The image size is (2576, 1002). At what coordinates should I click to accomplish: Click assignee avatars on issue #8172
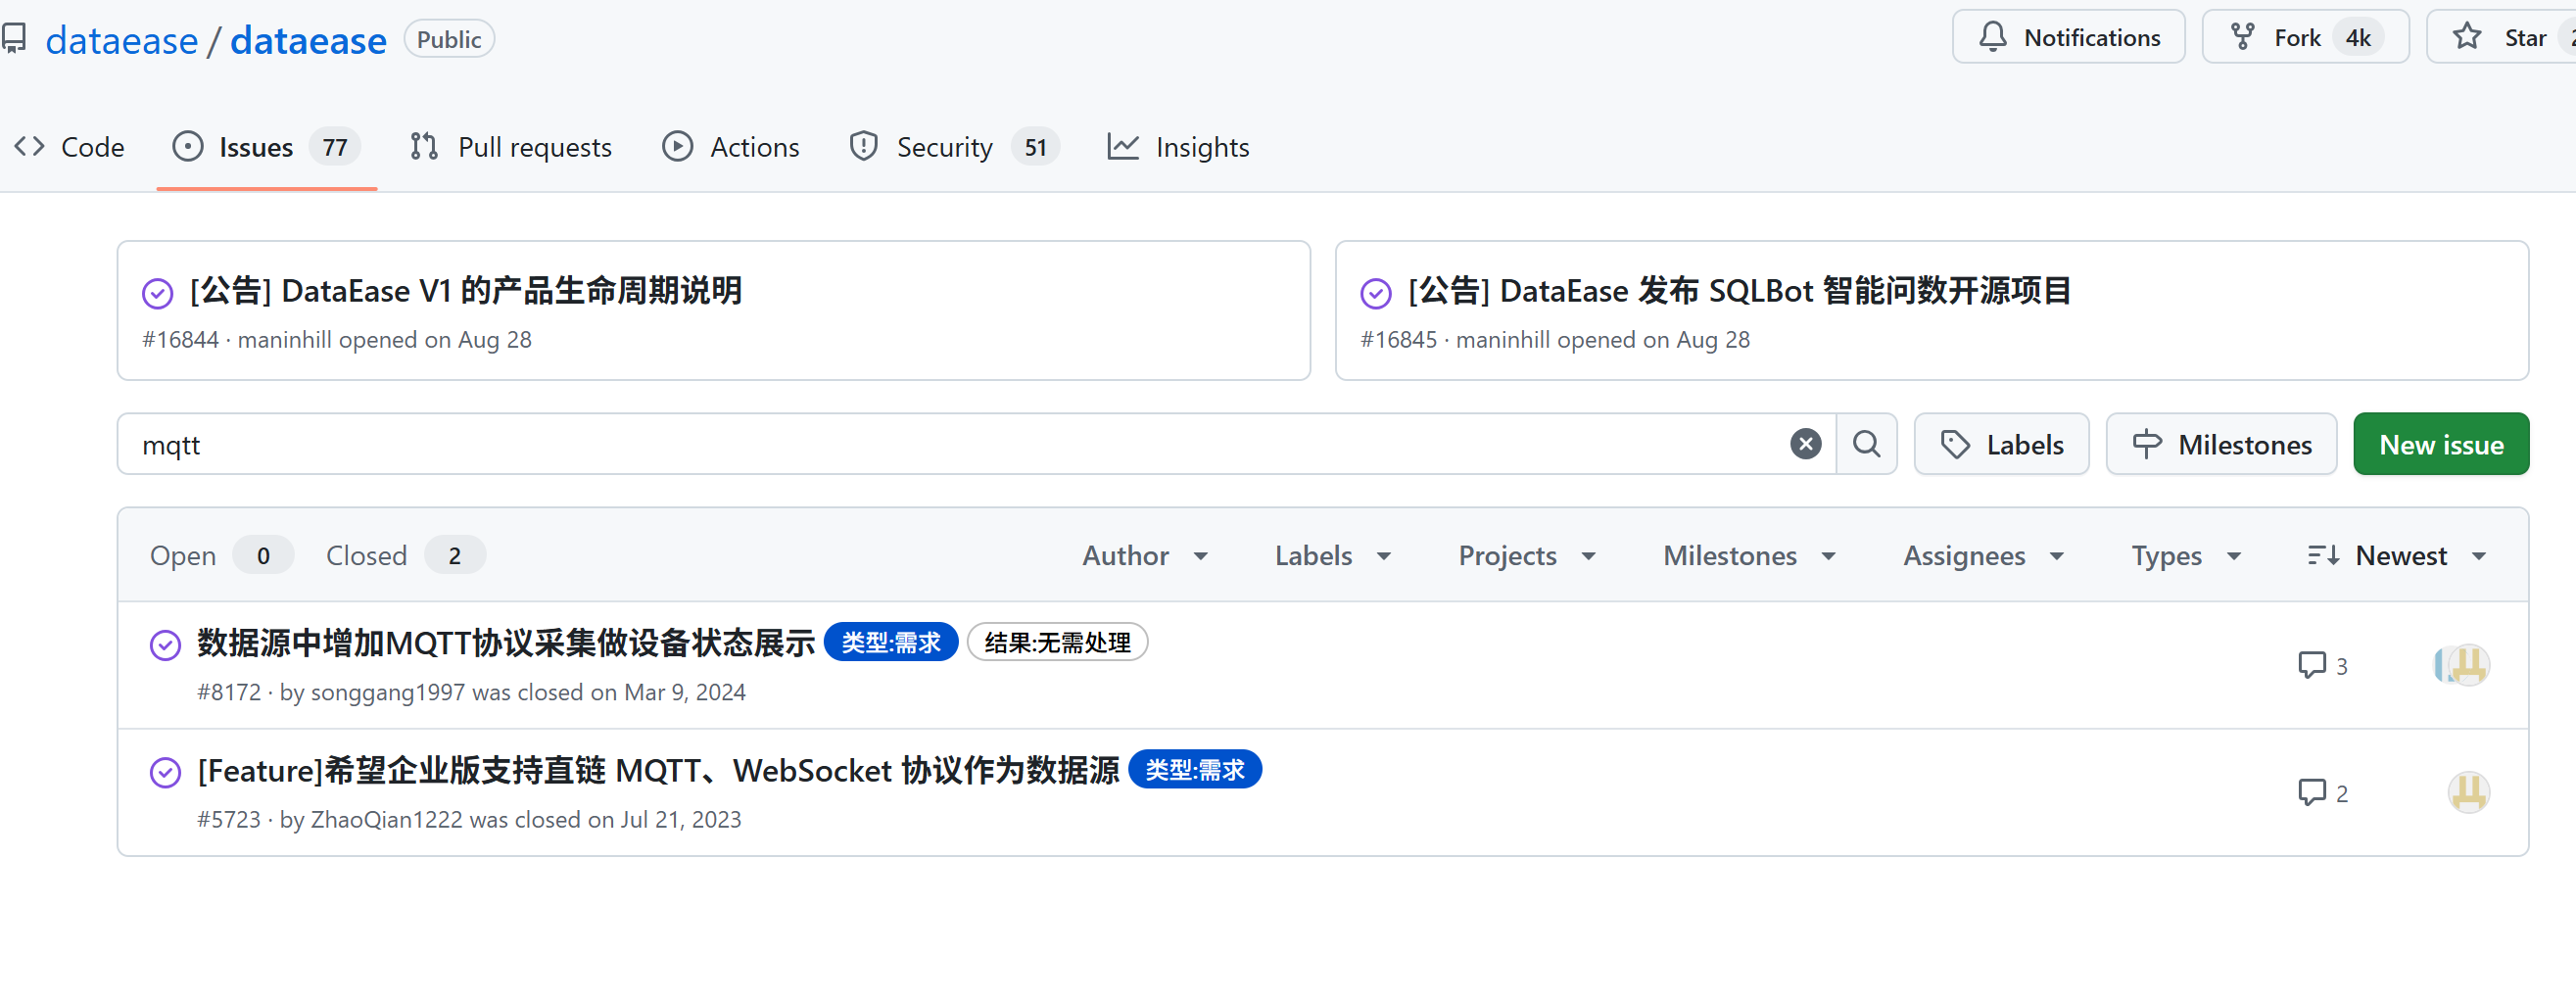tap(2461, 665)
